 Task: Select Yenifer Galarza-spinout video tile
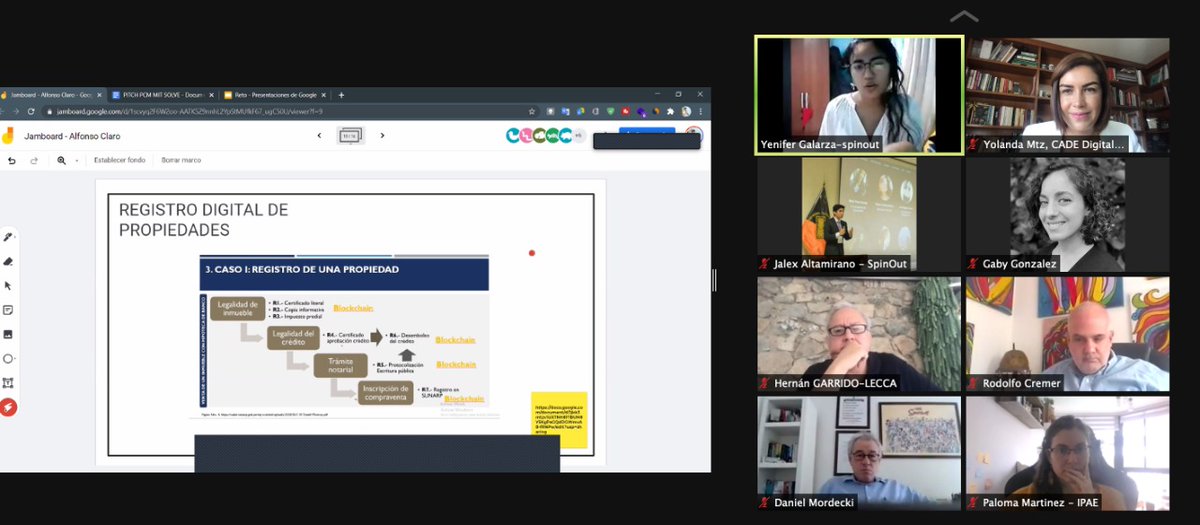click(x=859, y=96)
